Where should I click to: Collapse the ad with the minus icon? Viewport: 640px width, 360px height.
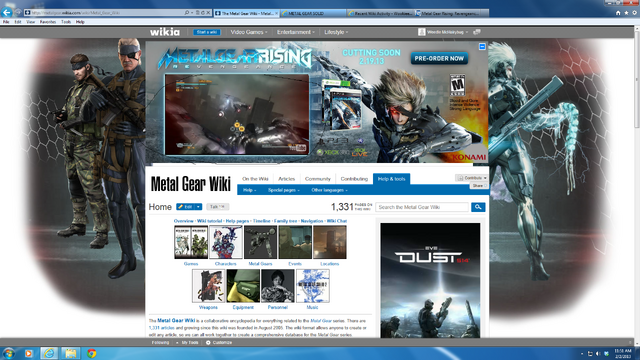click(482, 47)
